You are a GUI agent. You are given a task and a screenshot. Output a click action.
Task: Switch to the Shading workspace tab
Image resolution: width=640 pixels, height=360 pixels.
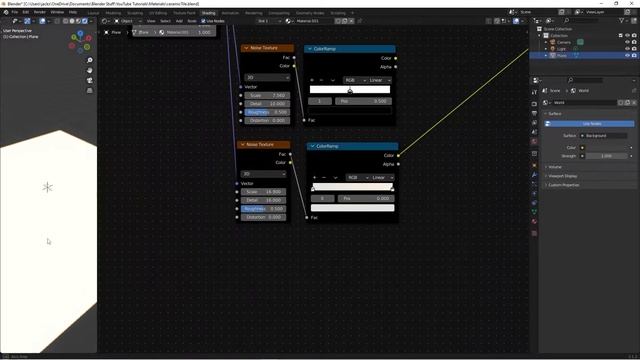coord(209,13)
